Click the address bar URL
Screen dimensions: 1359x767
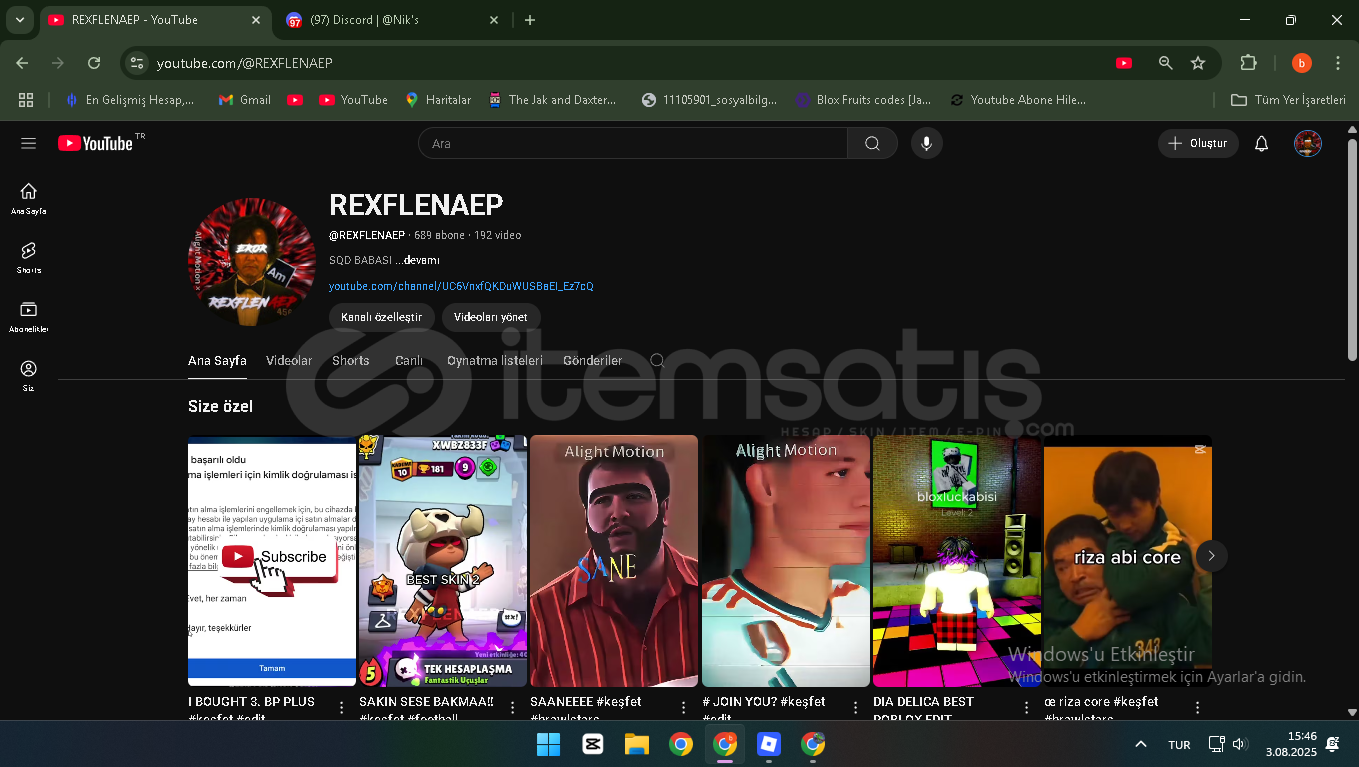click(x=244, y=62)
